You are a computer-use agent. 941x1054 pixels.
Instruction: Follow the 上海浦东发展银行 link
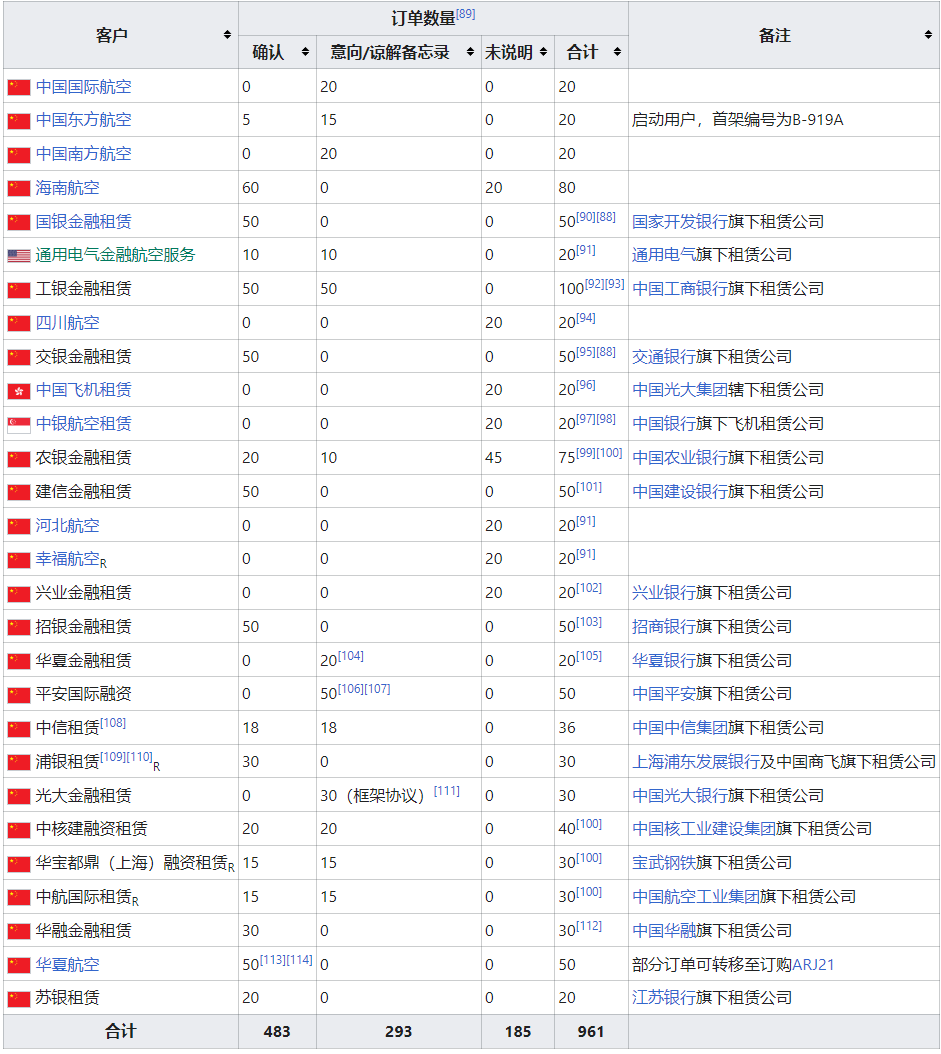(x=696, y=762)
